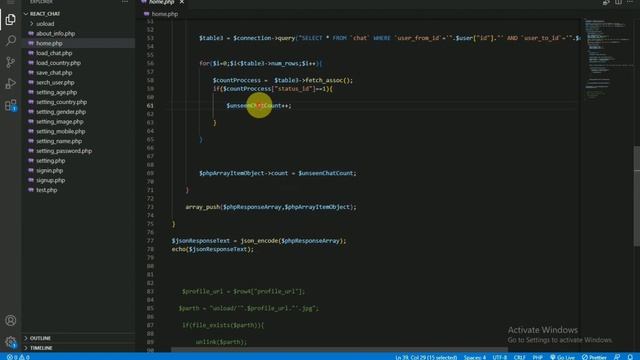
Task: Expand the upload folder
Action: tap(45, 24)
